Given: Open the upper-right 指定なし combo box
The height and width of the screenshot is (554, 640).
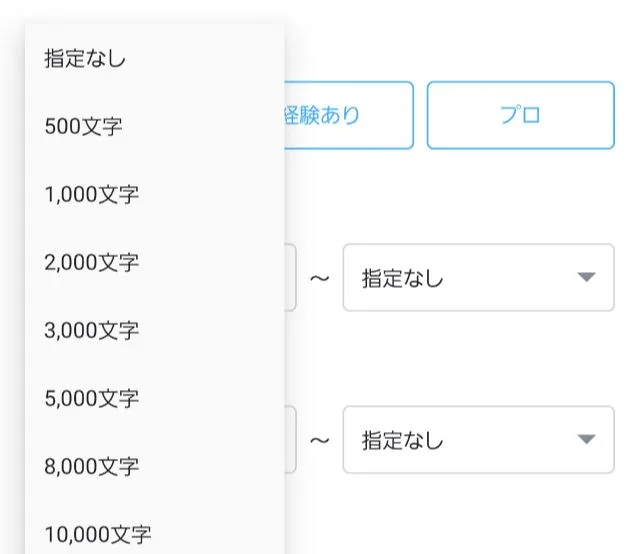Looking at the screenshot, I should pyautogui.click(x=478, y=277).
